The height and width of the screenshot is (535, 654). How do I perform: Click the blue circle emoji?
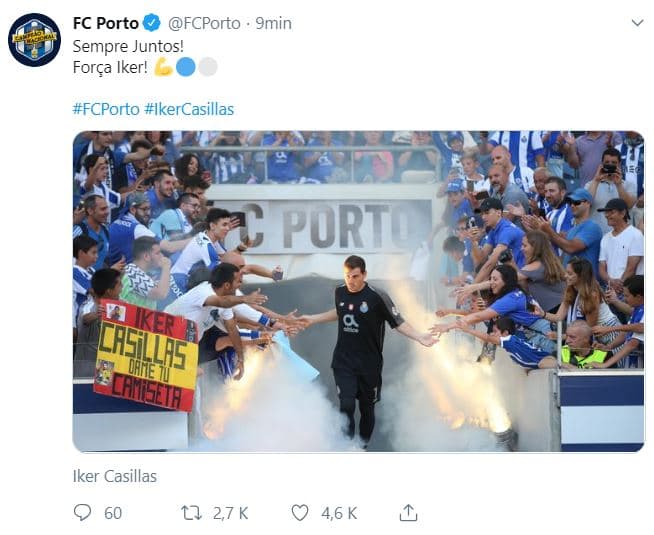[x=185, y=67]
